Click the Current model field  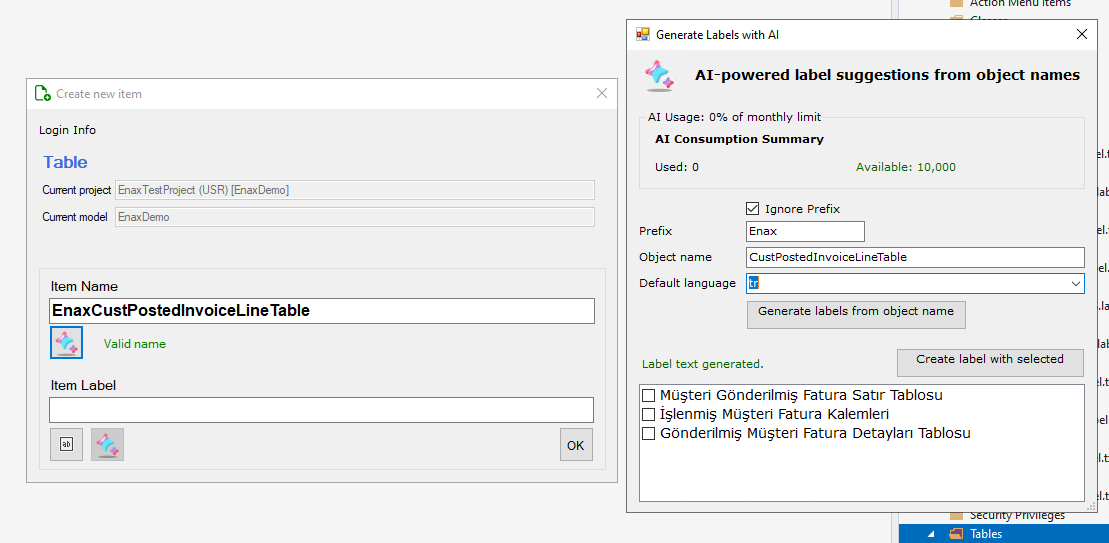coord(355,217)
